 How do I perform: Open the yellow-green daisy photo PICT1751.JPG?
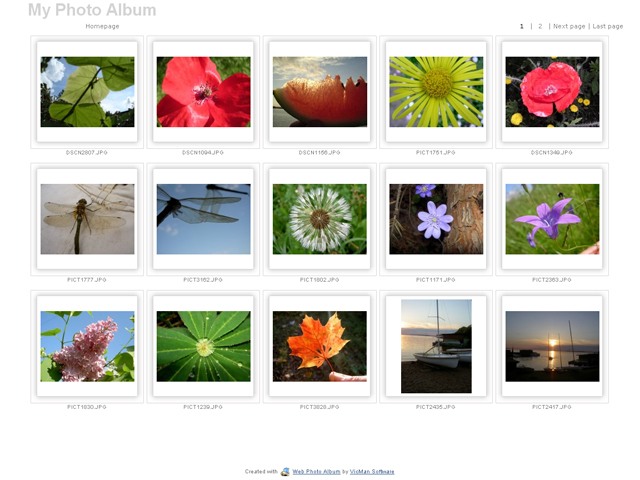pyautogui.click(x=436, y=92)
